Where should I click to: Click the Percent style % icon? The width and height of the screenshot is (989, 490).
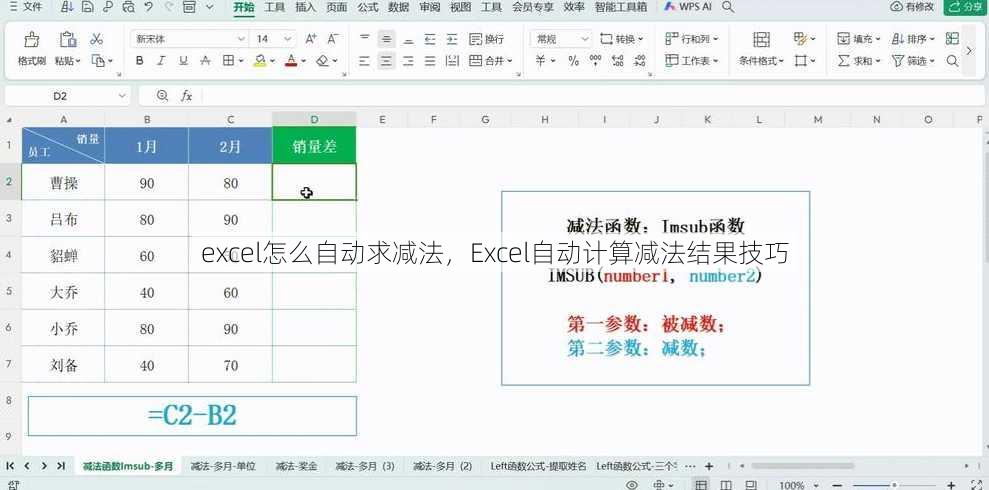click(573, 61)
